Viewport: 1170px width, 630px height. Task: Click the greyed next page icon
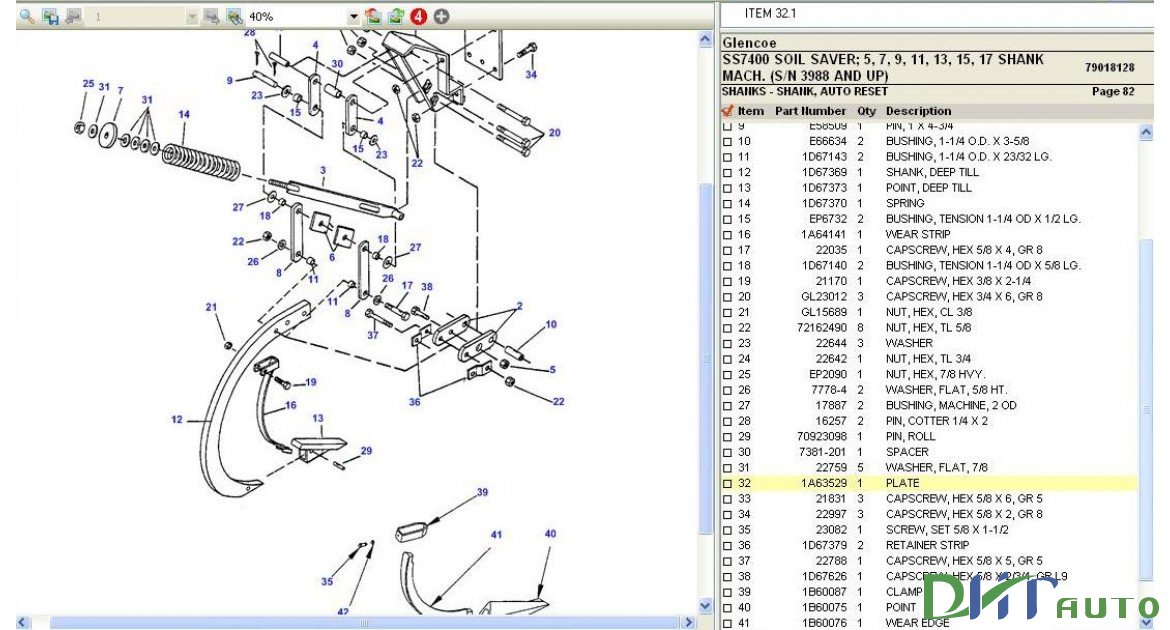click(211, 16)
